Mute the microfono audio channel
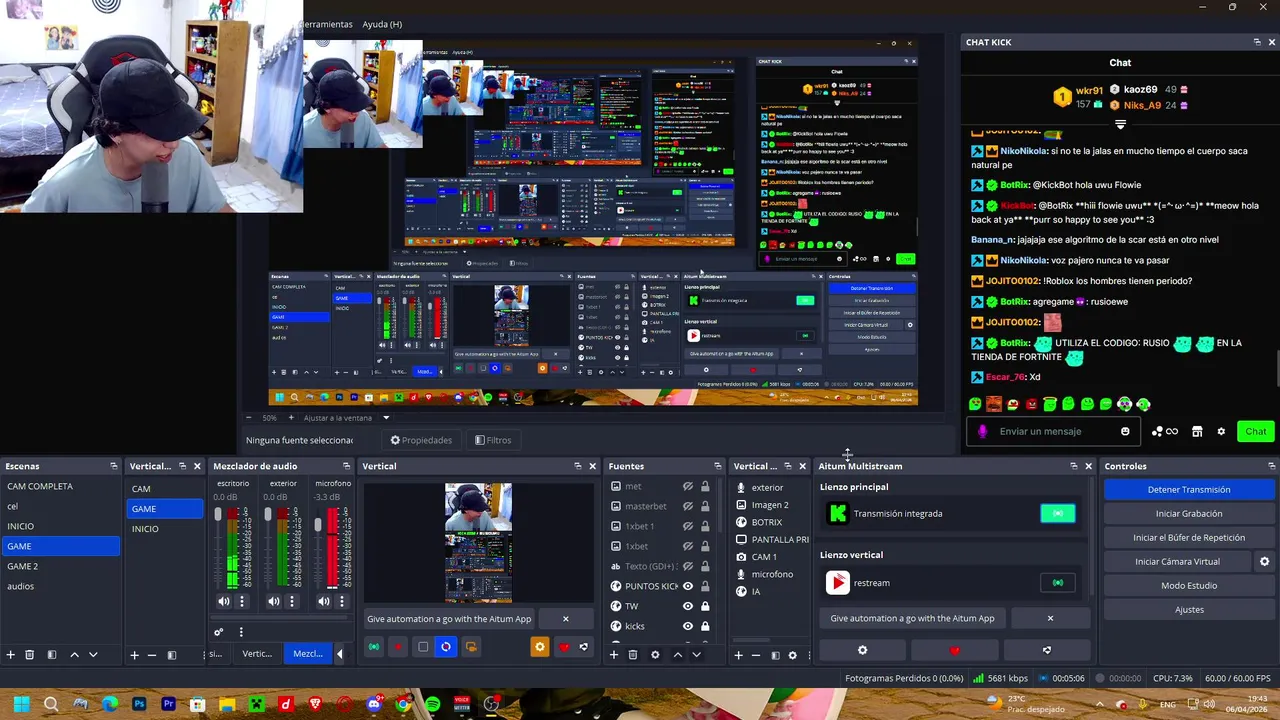Image resolution: width=1280 pixels, height=720 pixels. tap(324, 601)
